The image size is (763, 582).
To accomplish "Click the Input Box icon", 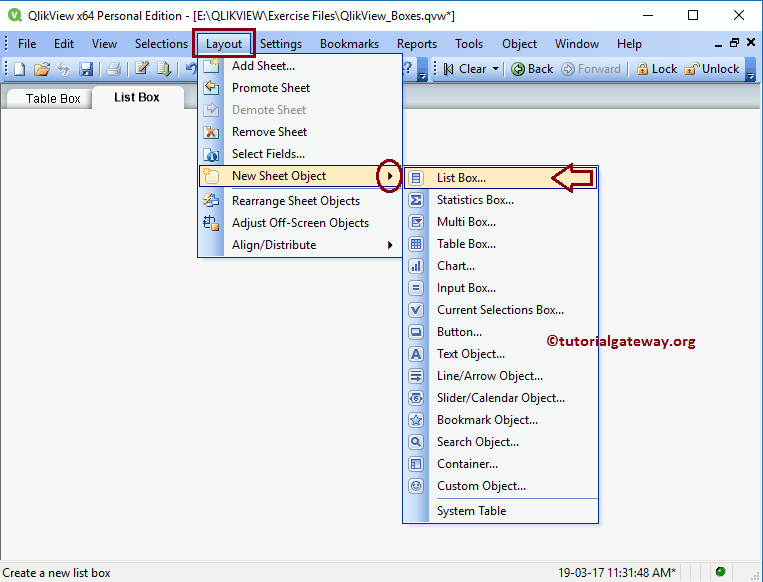I will 416,288.
